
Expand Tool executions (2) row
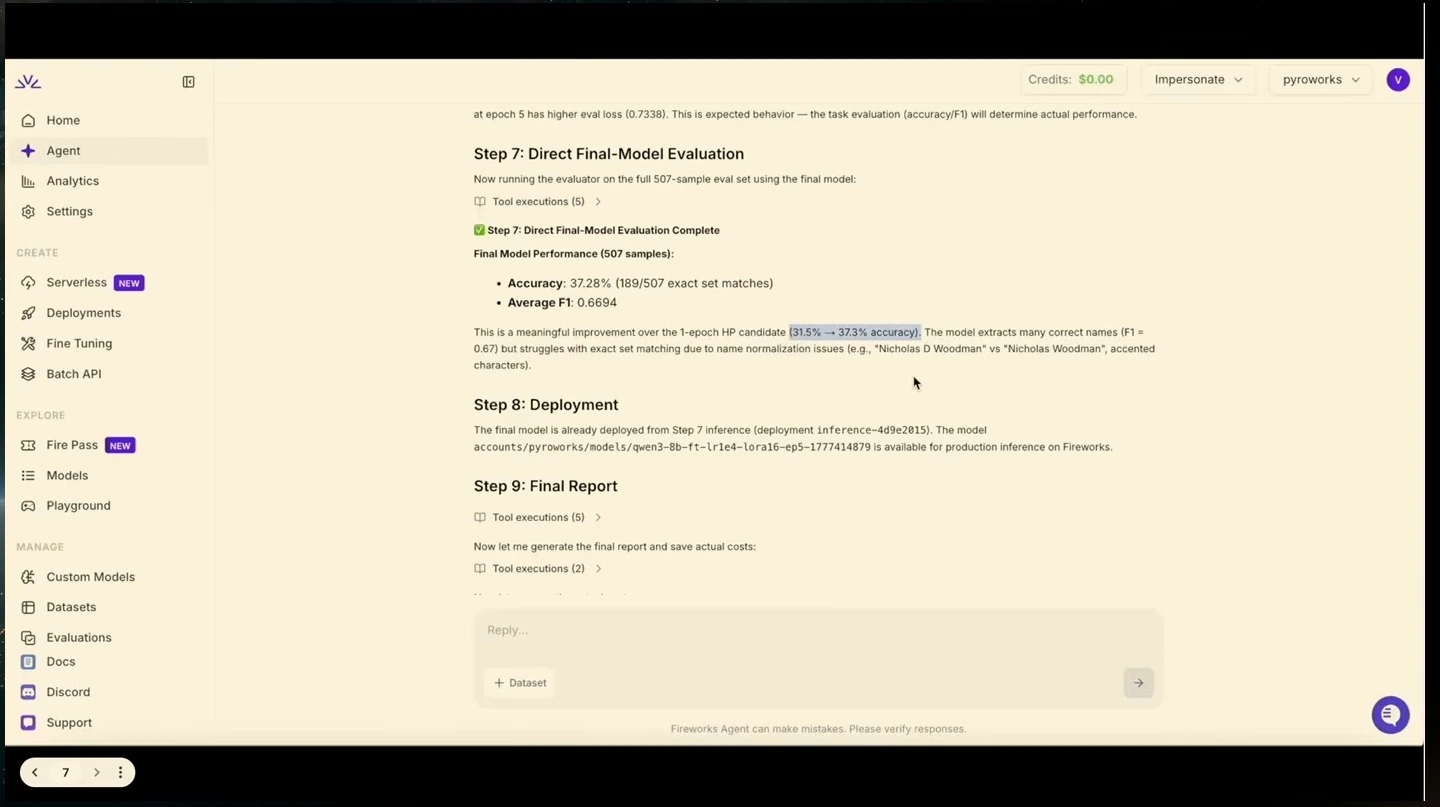[538, 569]
